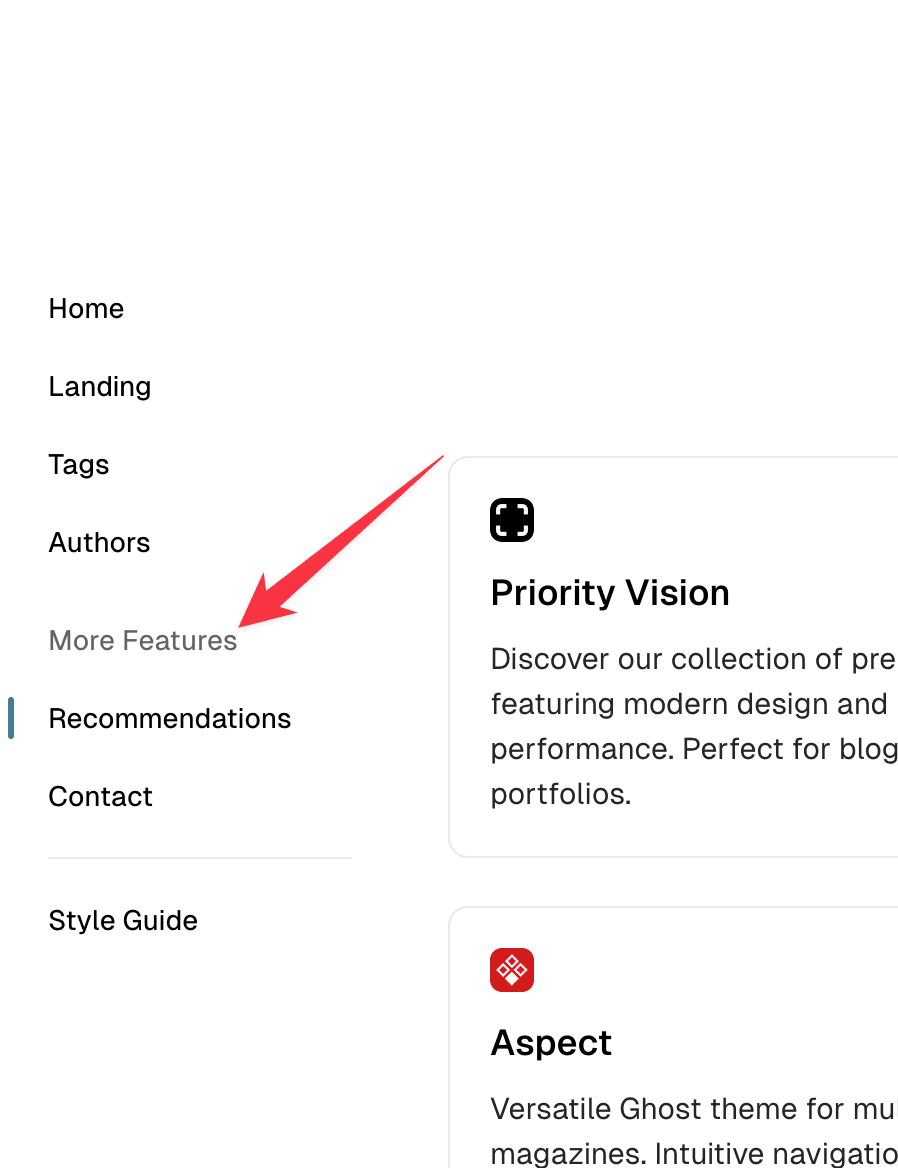898x1168 pixels.
Task: Switch to the Home page
Action: click(86, 308)
